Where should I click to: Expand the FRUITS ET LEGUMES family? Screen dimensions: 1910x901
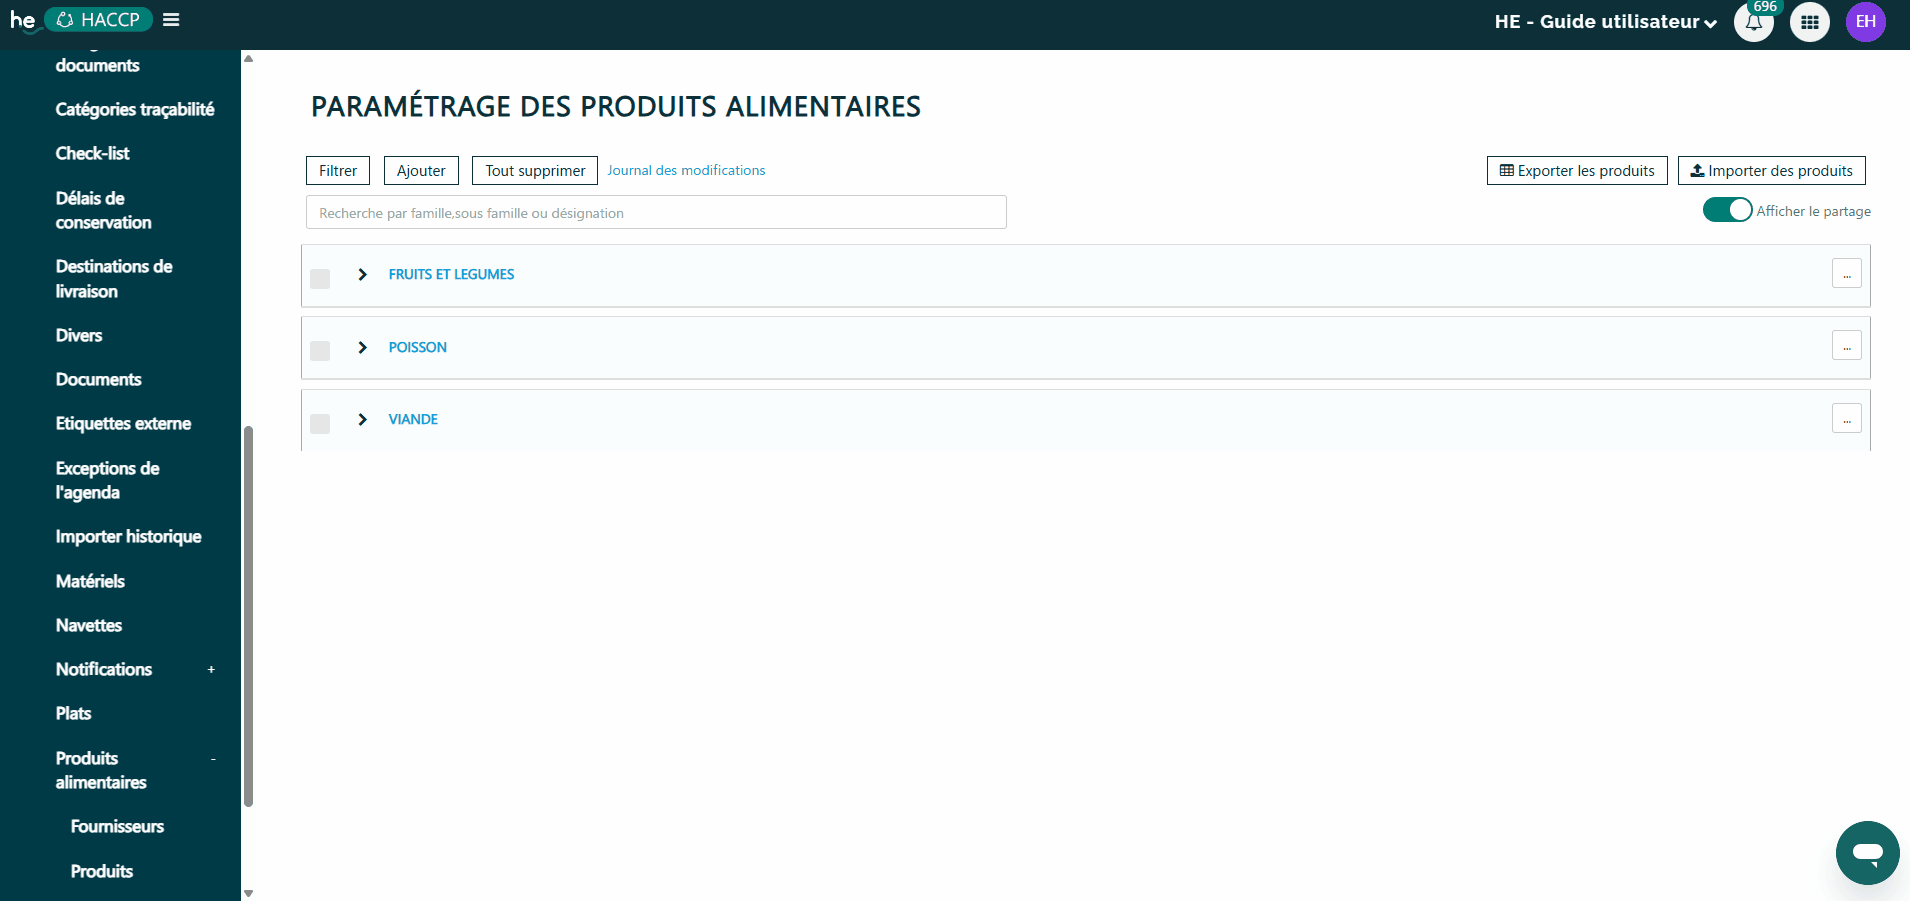(x=362, y=274)
